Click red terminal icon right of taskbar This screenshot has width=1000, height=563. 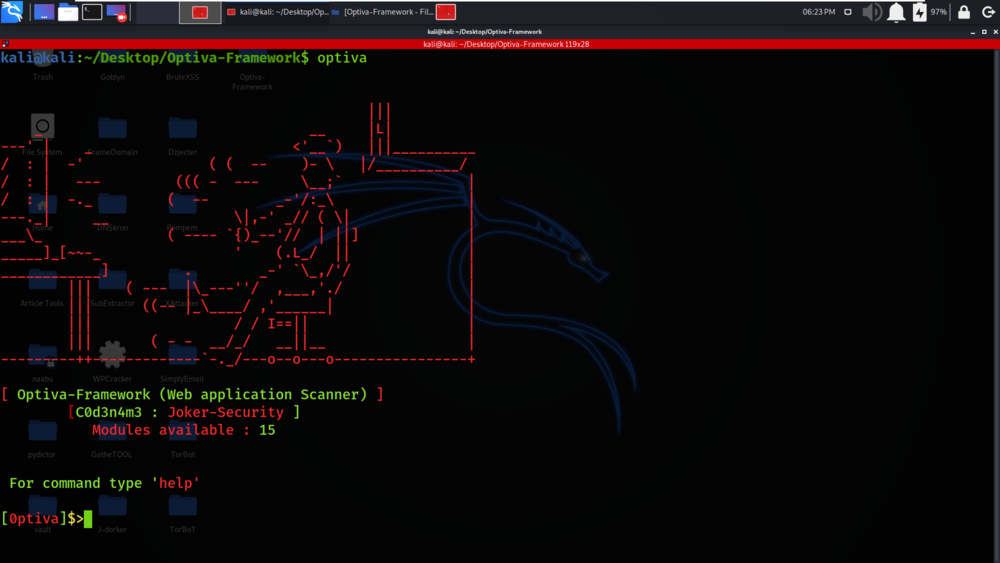pyautogui.click(x=446, y=12)
